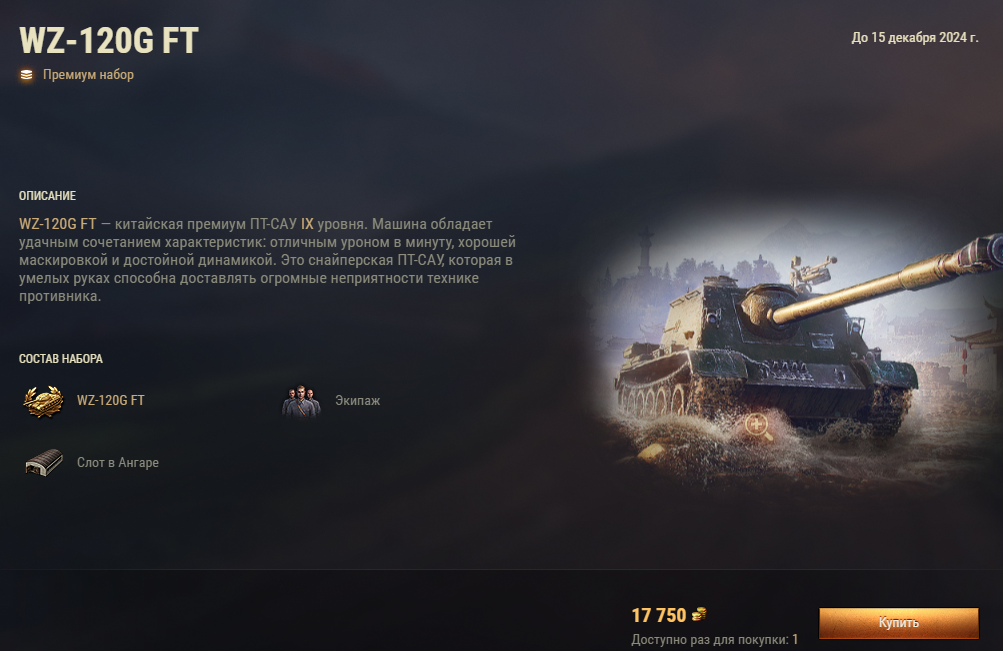Image resolution: width=1003 pixels, height=651 pixels.
Task: Click the golden tank laurel icon
Action: pos(43,402)
